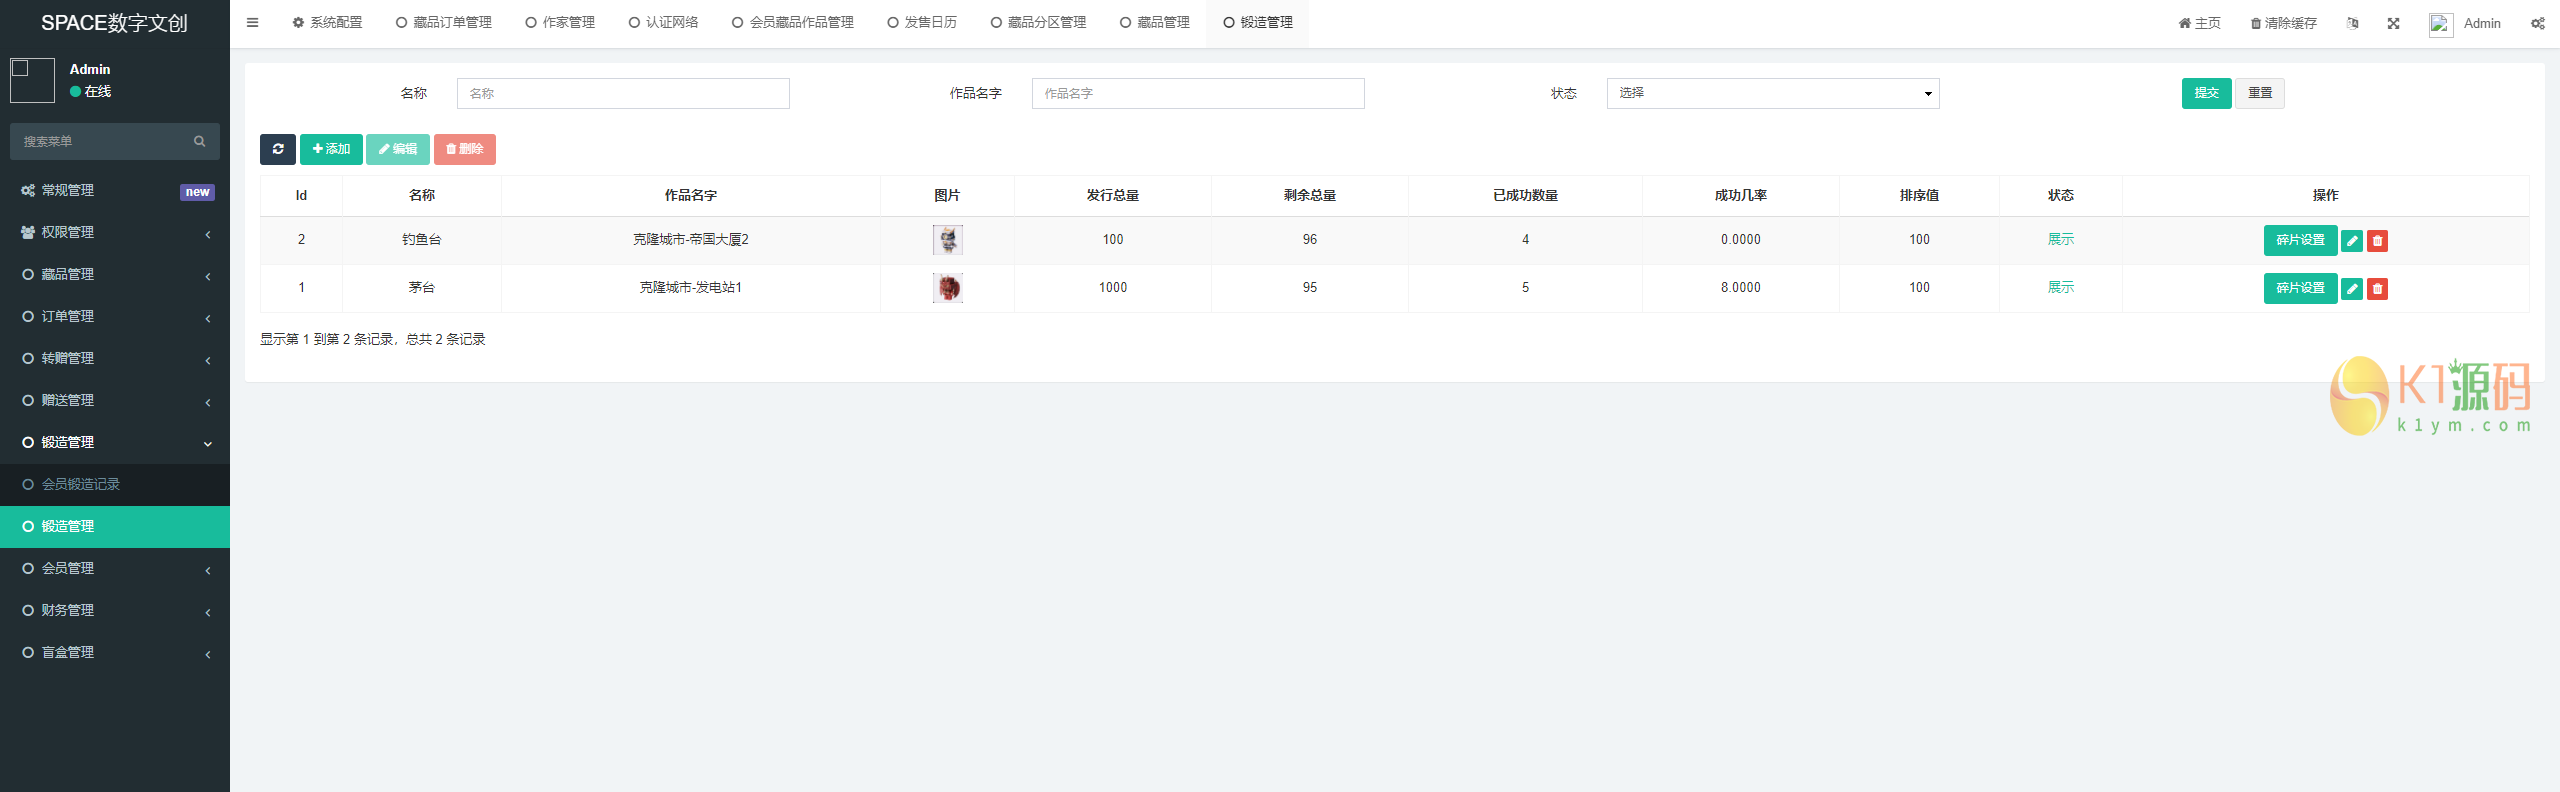
Task: Switch to the 作家管理 tab
Action: (560, 23)
